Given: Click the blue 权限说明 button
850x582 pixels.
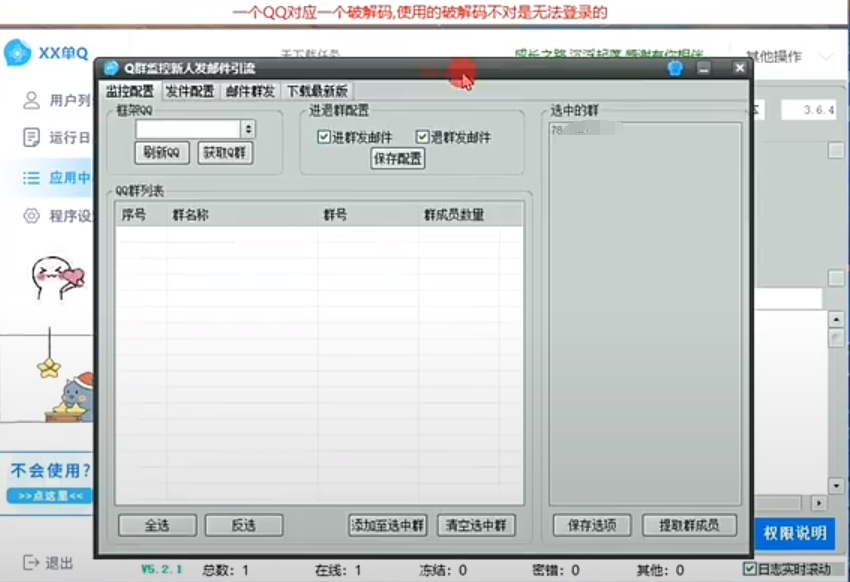Looking at the screenshot, I should [795, 533].
